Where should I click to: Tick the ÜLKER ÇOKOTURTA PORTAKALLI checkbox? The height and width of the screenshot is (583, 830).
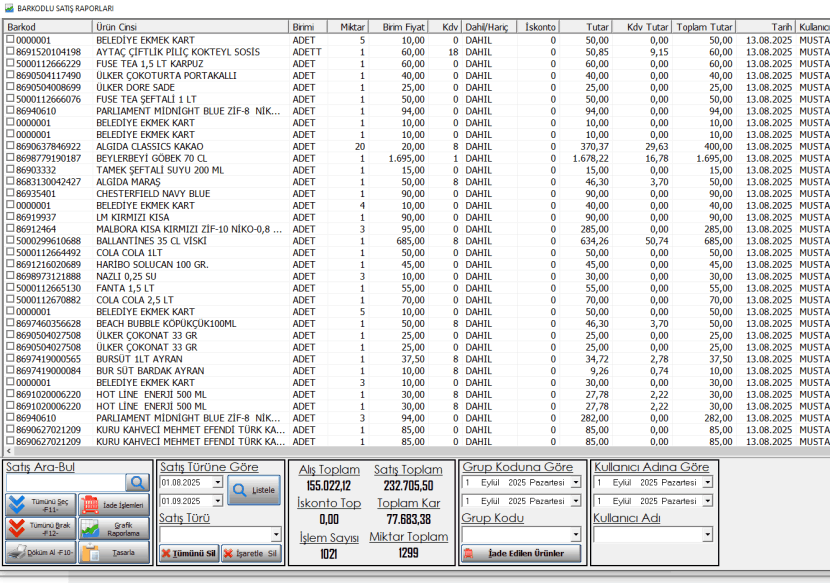click(x=10, y=75)
